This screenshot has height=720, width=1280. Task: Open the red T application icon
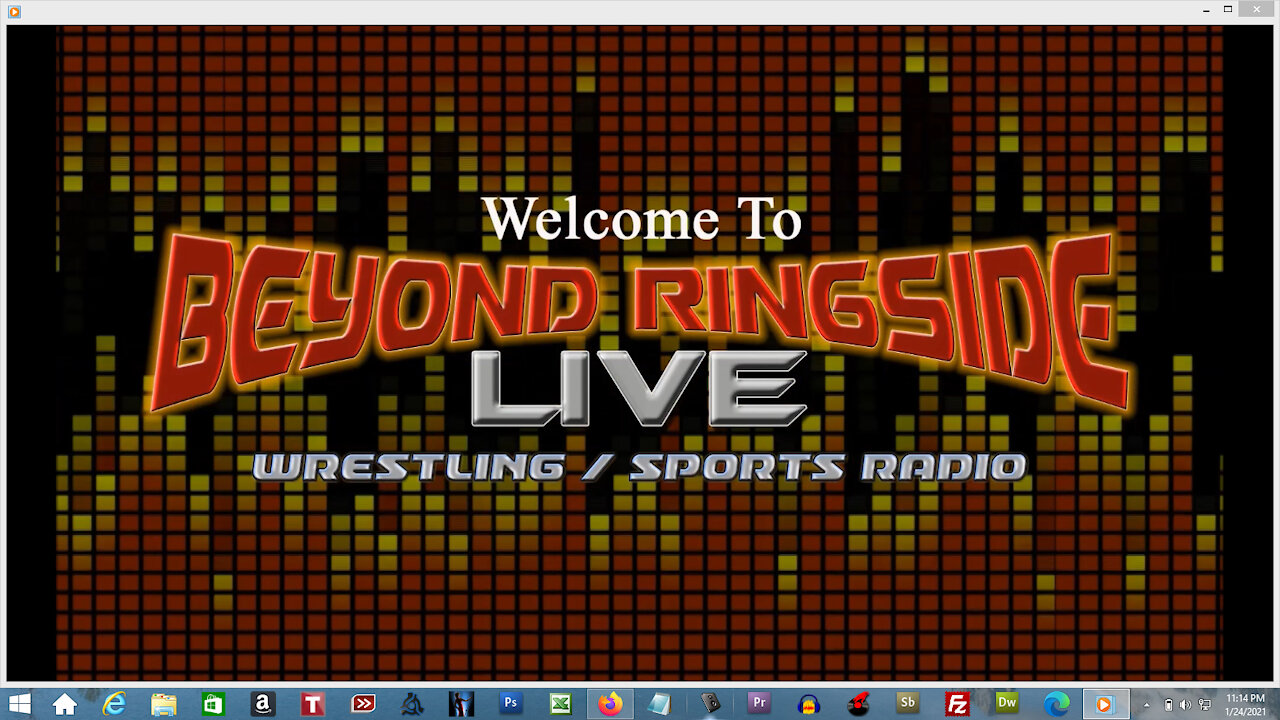point(312,704)
